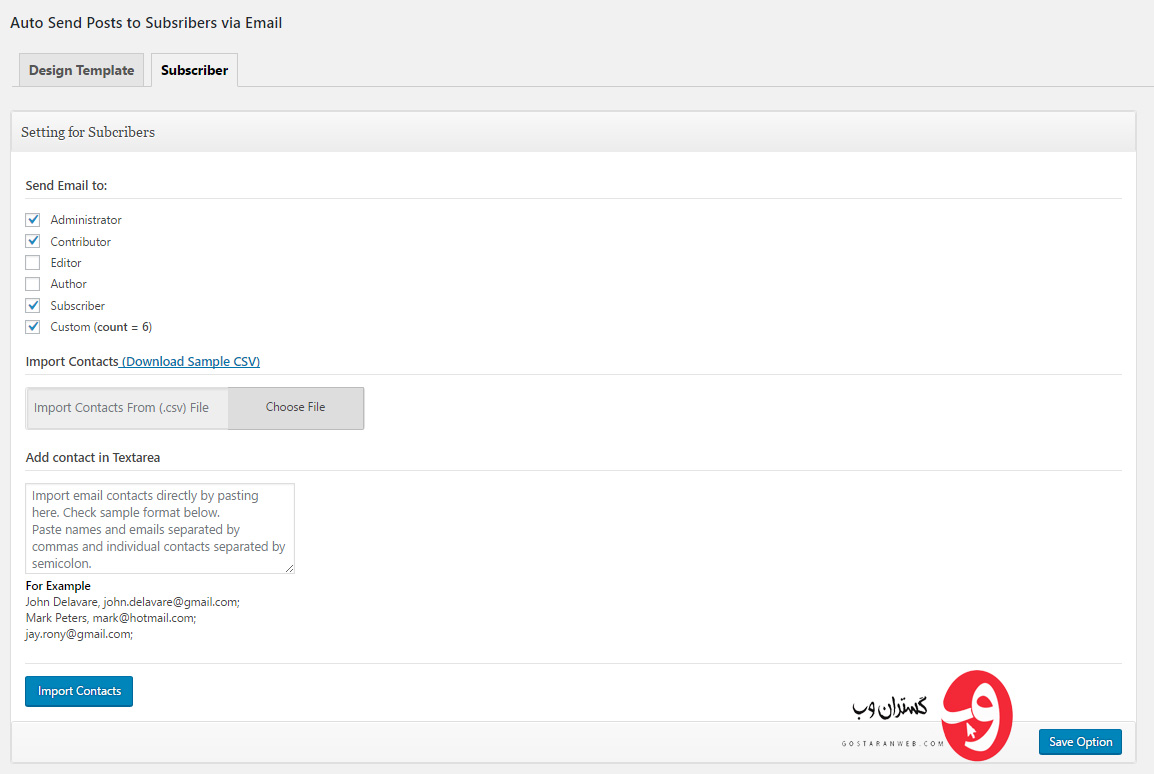Uncheck the Administrator checkbox
The width and height of the screenshot is (1154, 774).
33,220
